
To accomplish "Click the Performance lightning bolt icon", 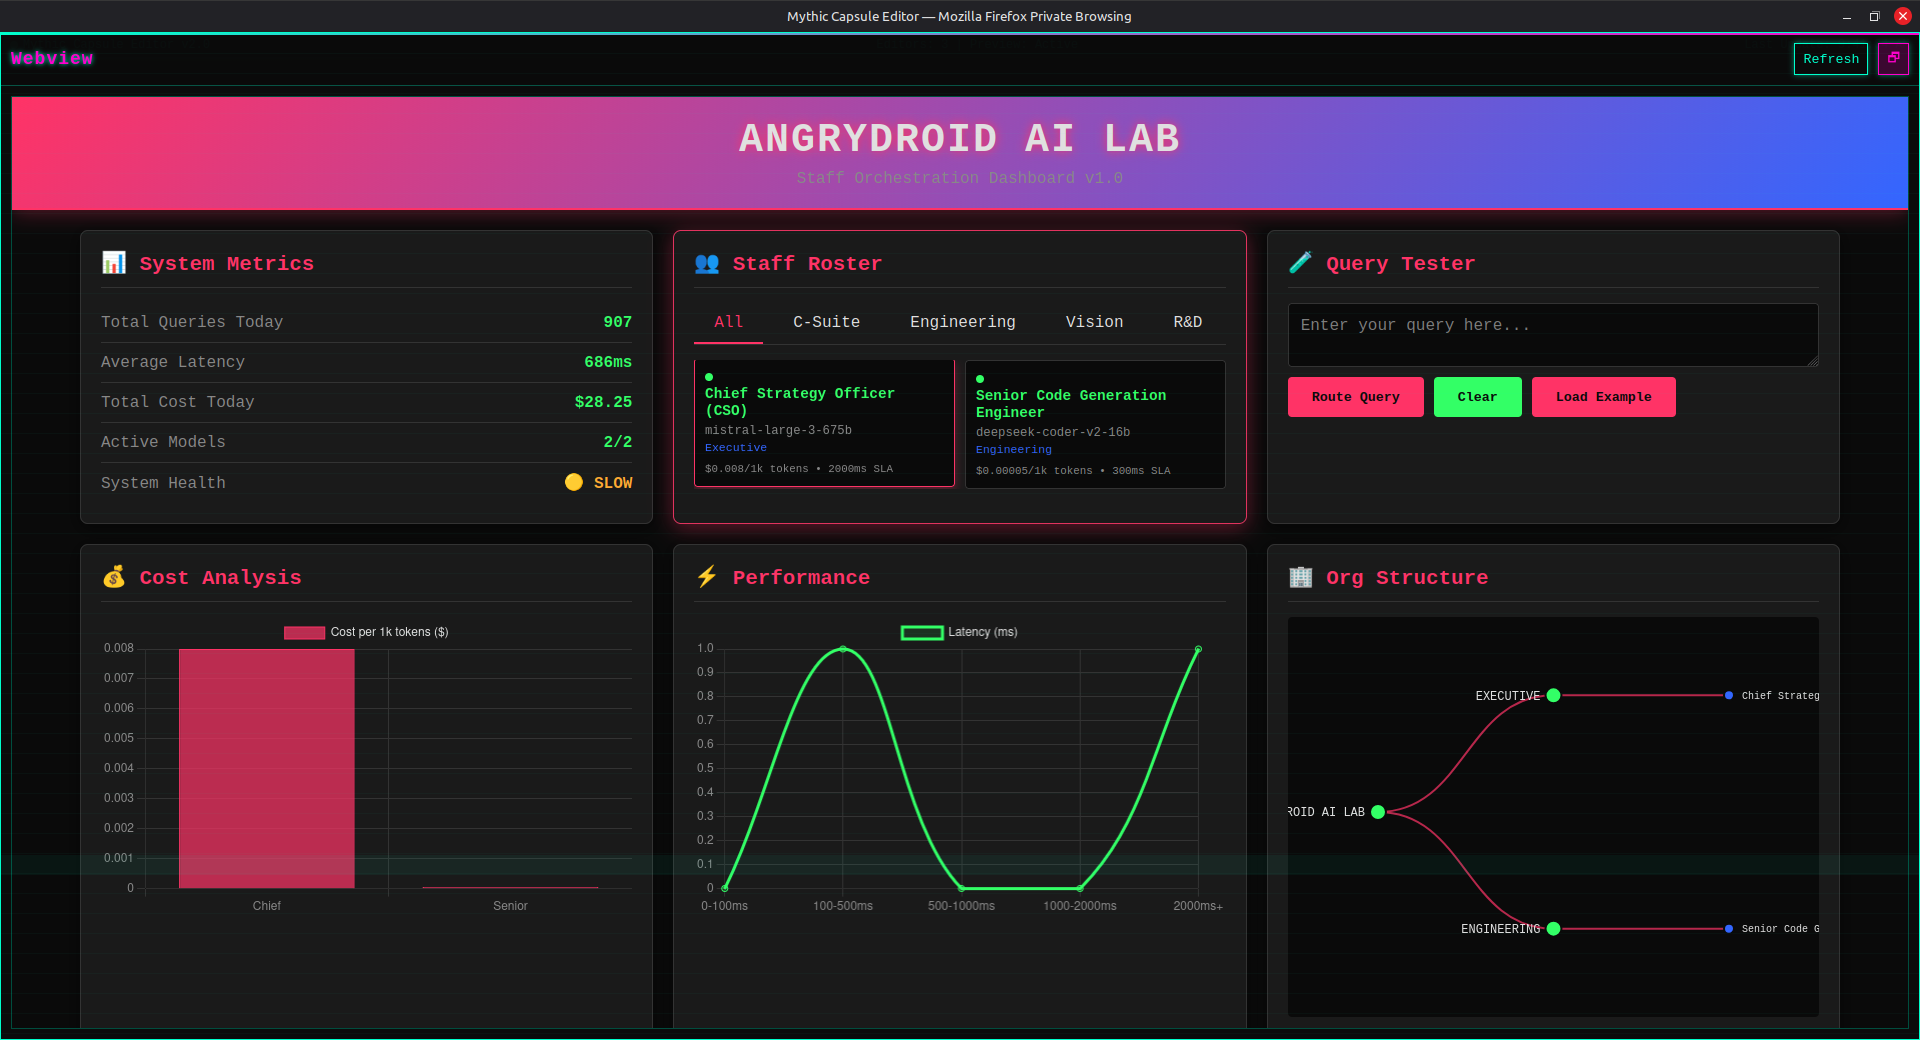I will click(707, 577).
